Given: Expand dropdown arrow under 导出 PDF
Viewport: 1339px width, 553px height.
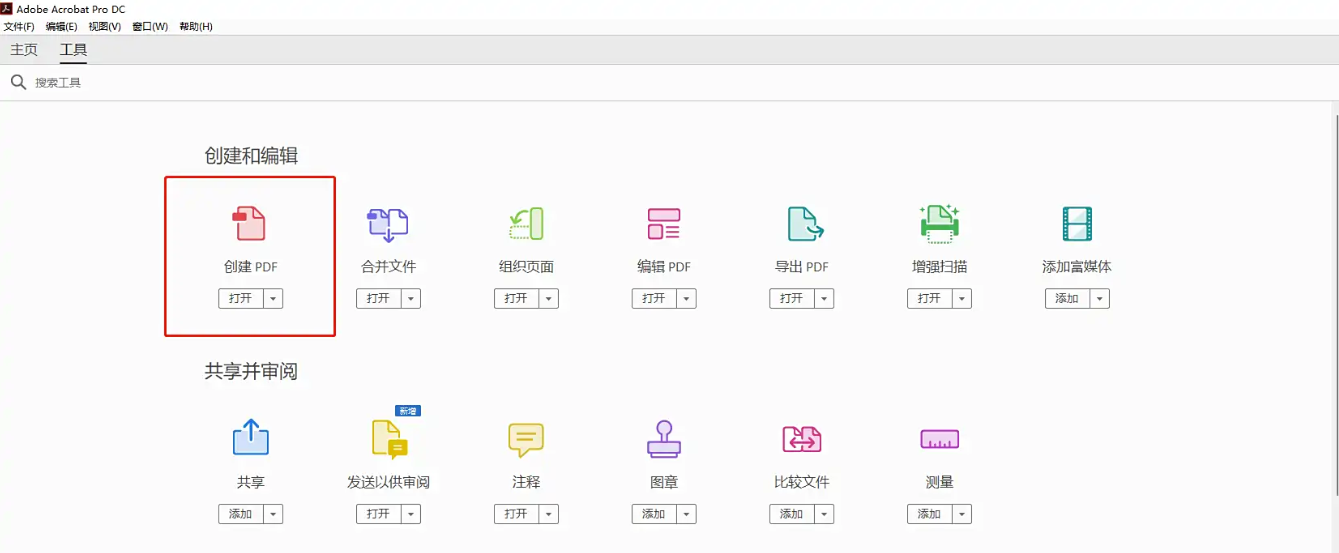Looking at the screenshot, I should (x=825, y=299).
